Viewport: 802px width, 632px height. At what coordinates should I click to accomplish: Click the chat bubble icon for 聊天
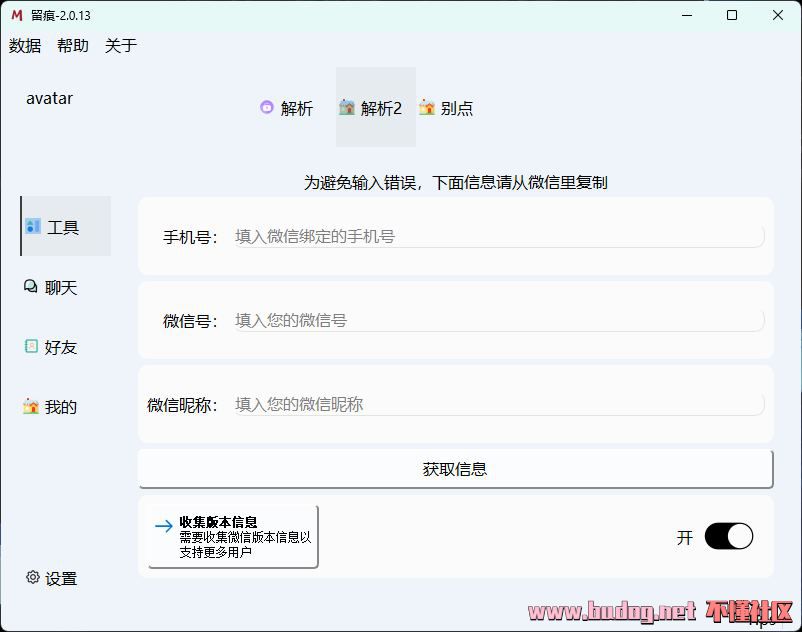pyautogui.click(x=31, y=286)
